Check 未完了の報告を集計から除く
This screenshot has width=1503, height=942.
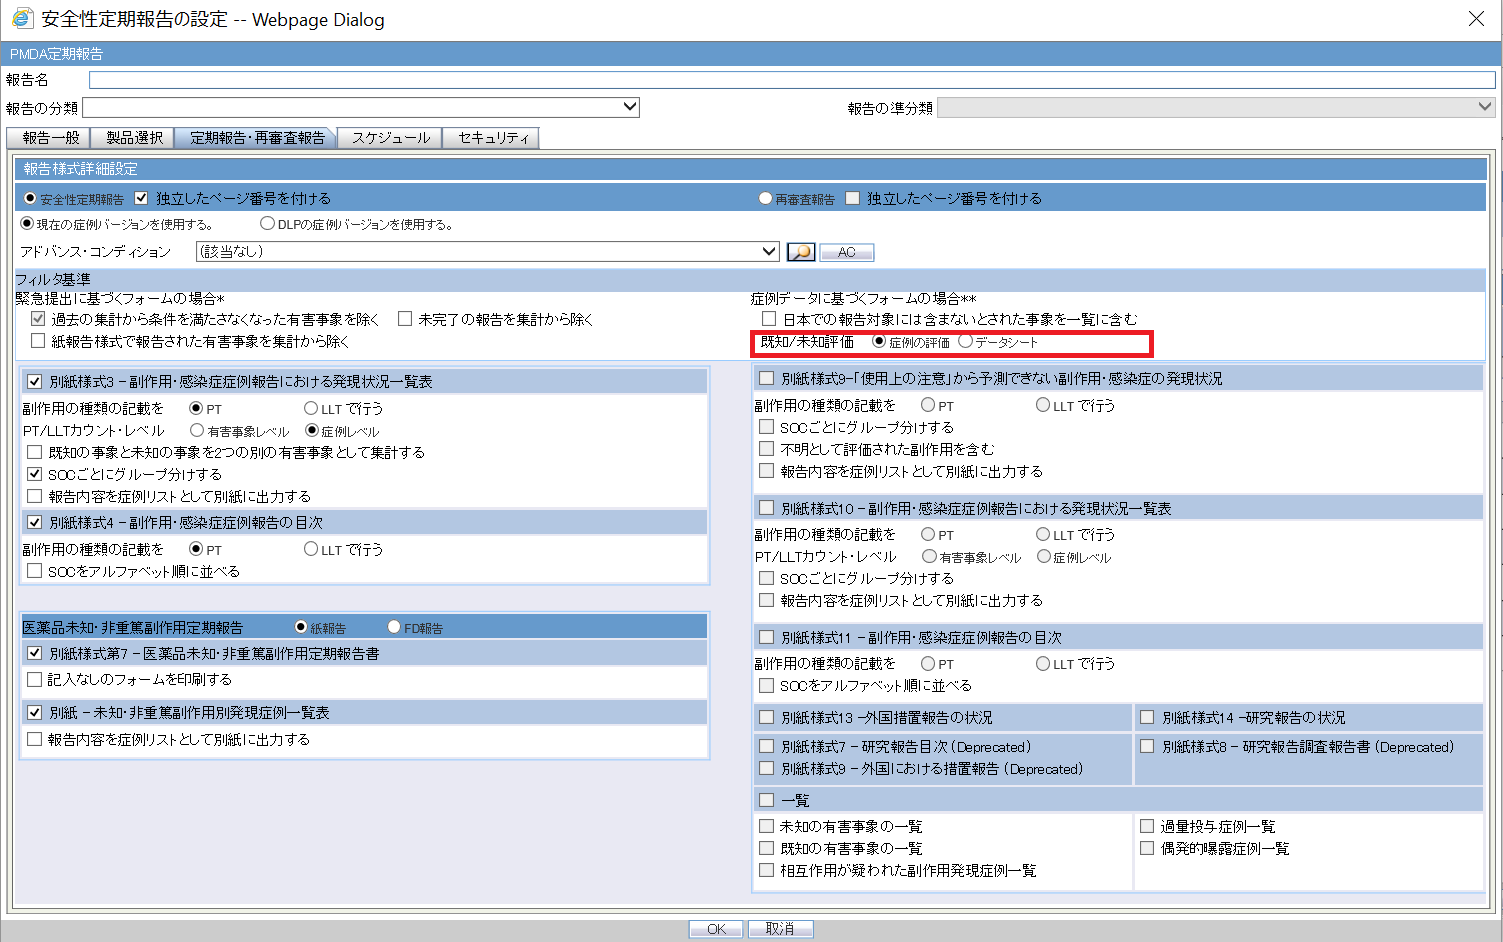405,319
